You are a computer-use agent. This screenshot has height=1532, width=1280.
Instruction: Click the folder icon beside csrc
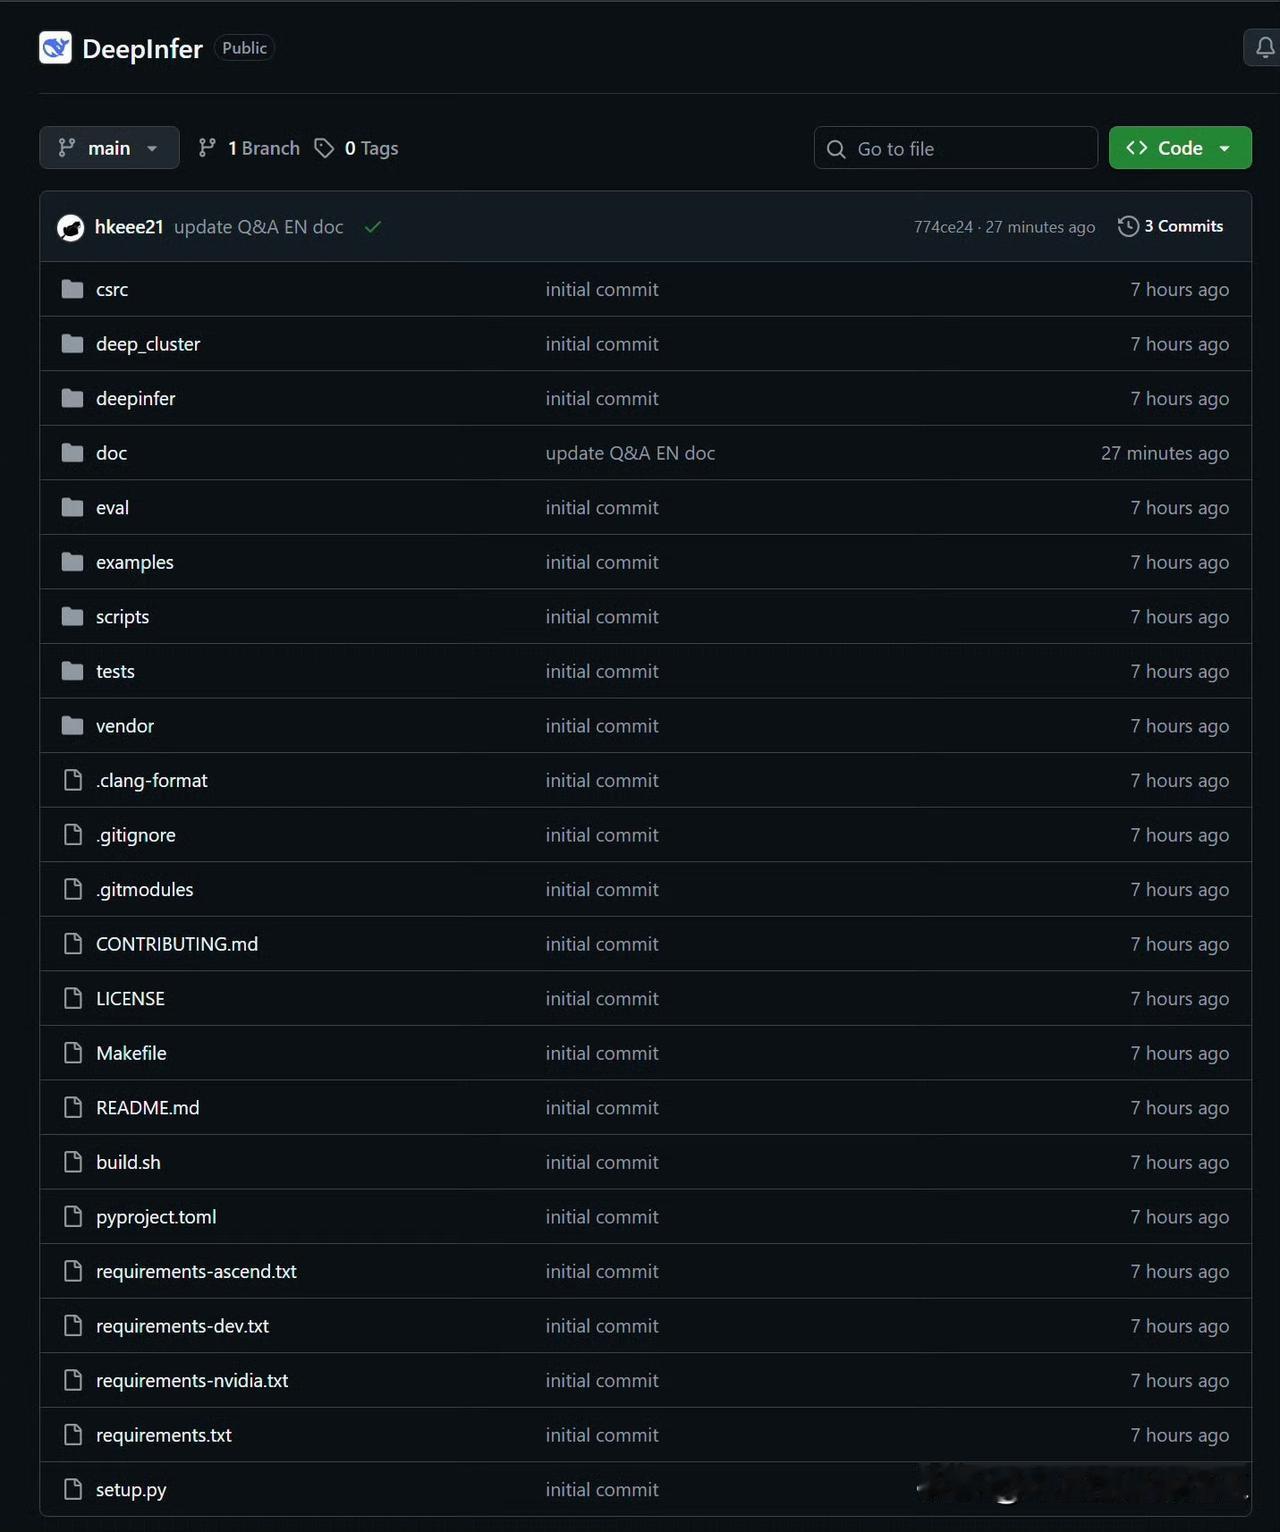(x=72, y=289)
